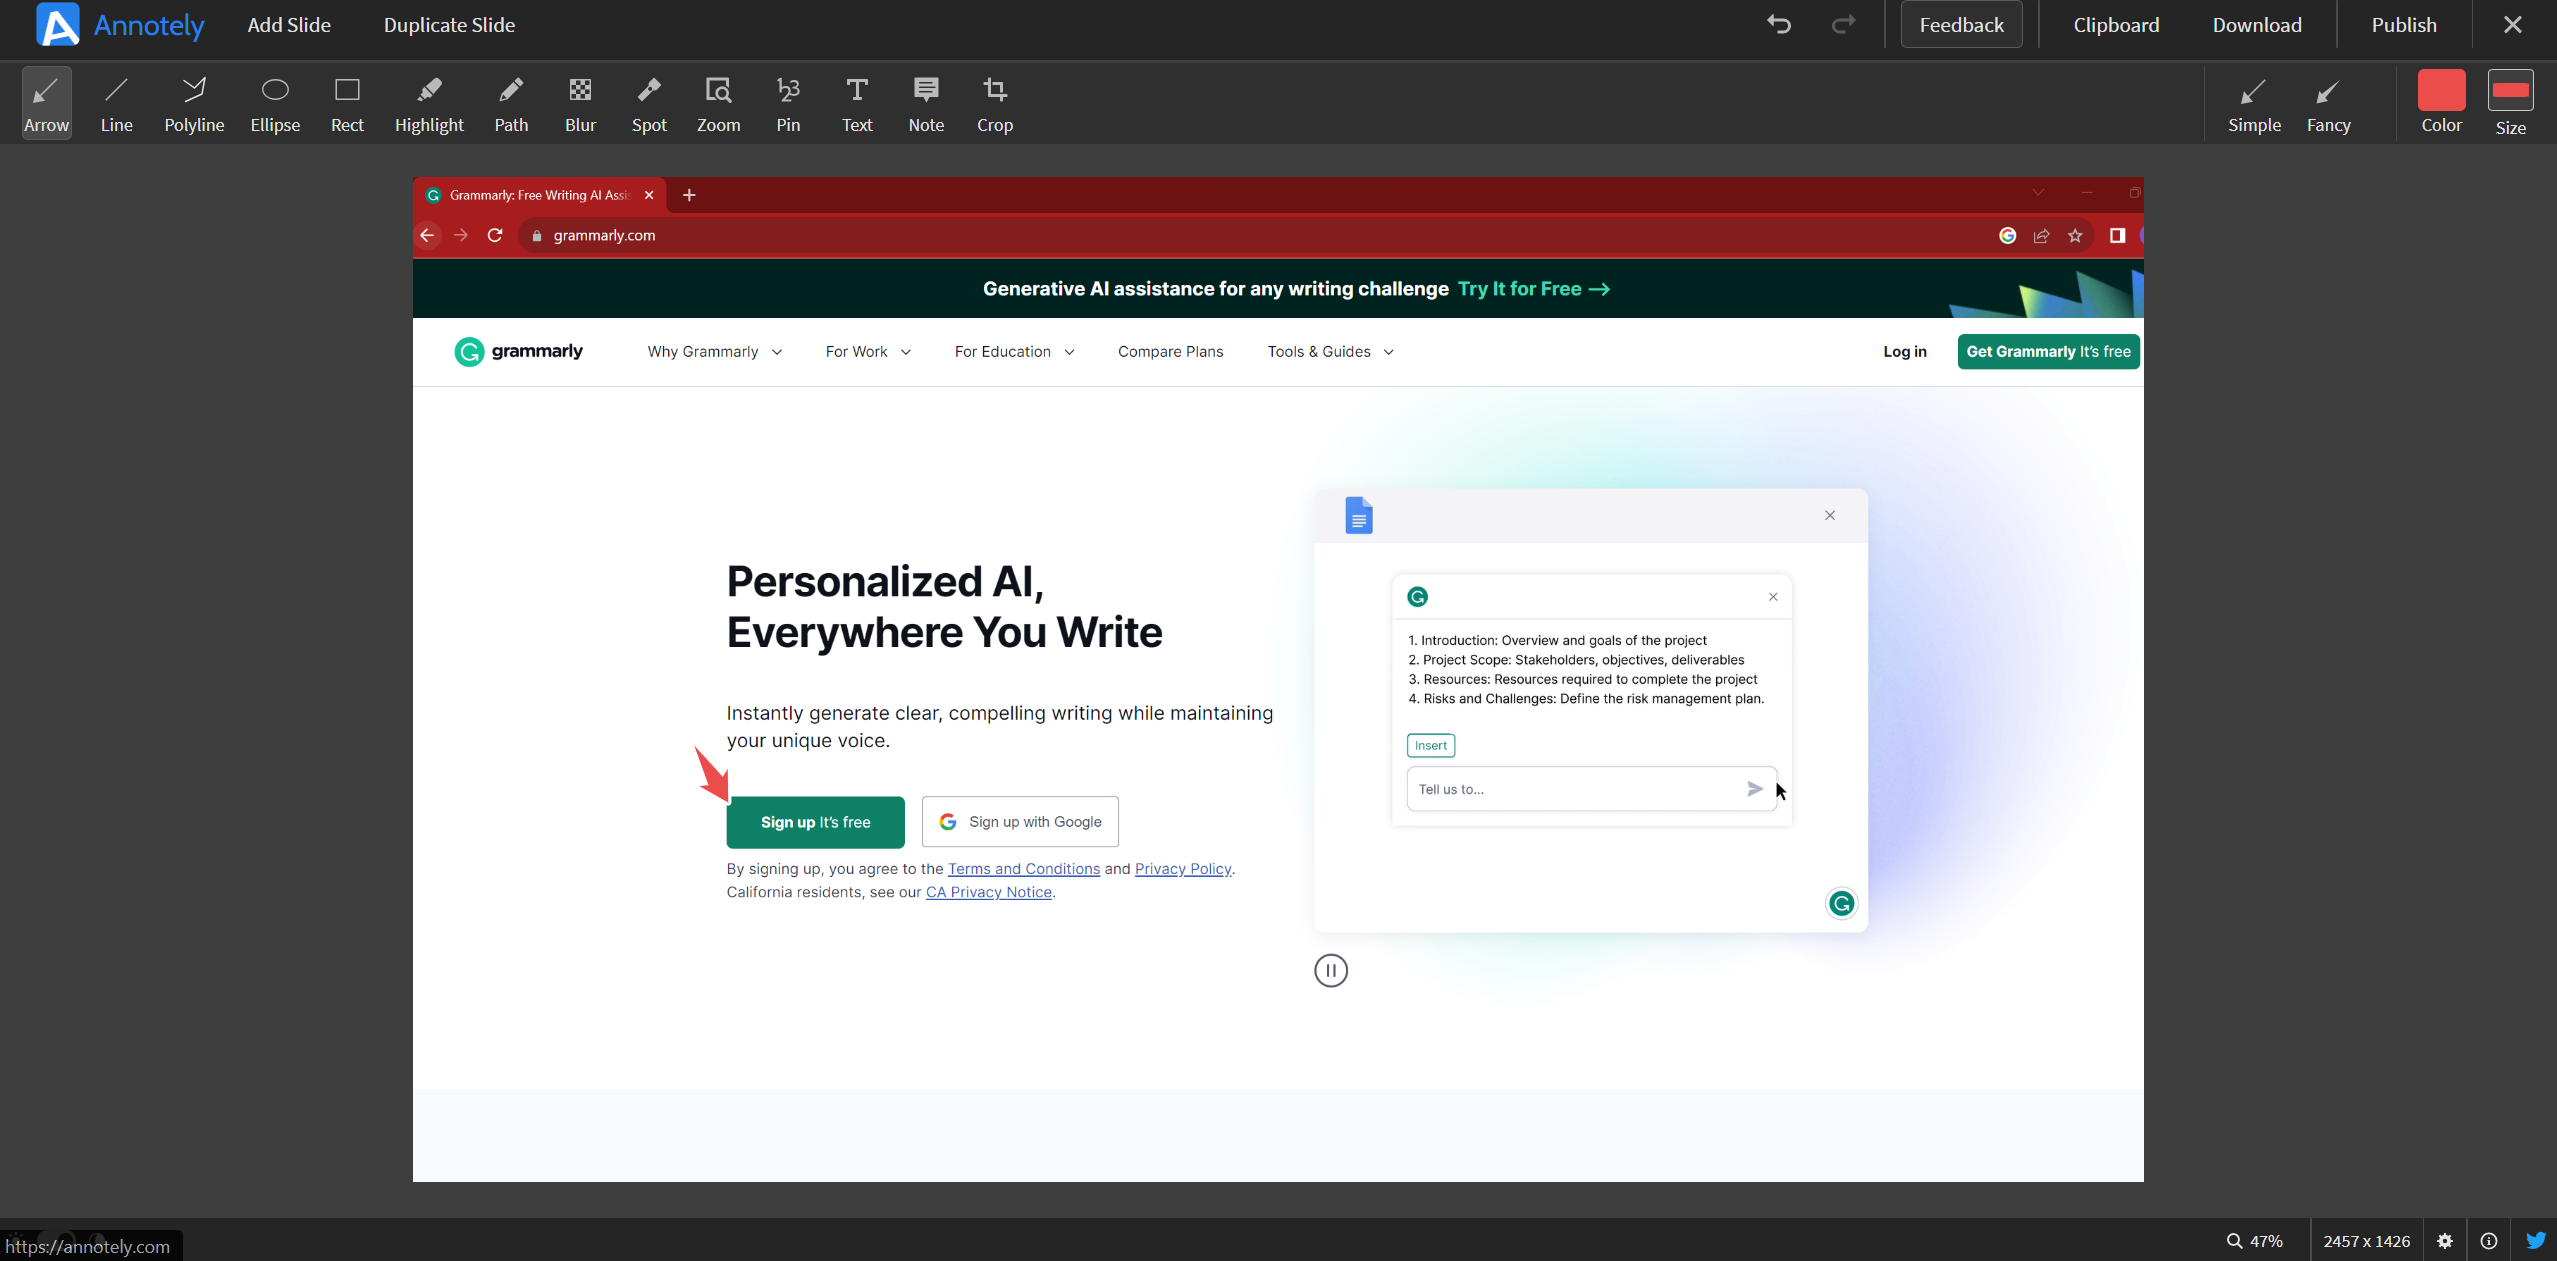Viewport: 2557px width, 1261px height.
Task: Select the Blur tool
Action: coord(580,104)
